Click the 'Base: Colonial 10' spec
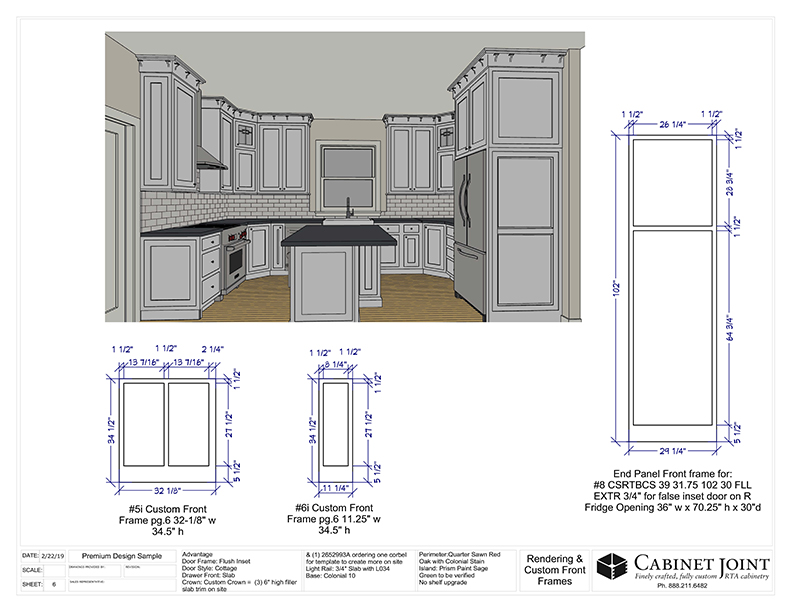 tap(330, 575)
